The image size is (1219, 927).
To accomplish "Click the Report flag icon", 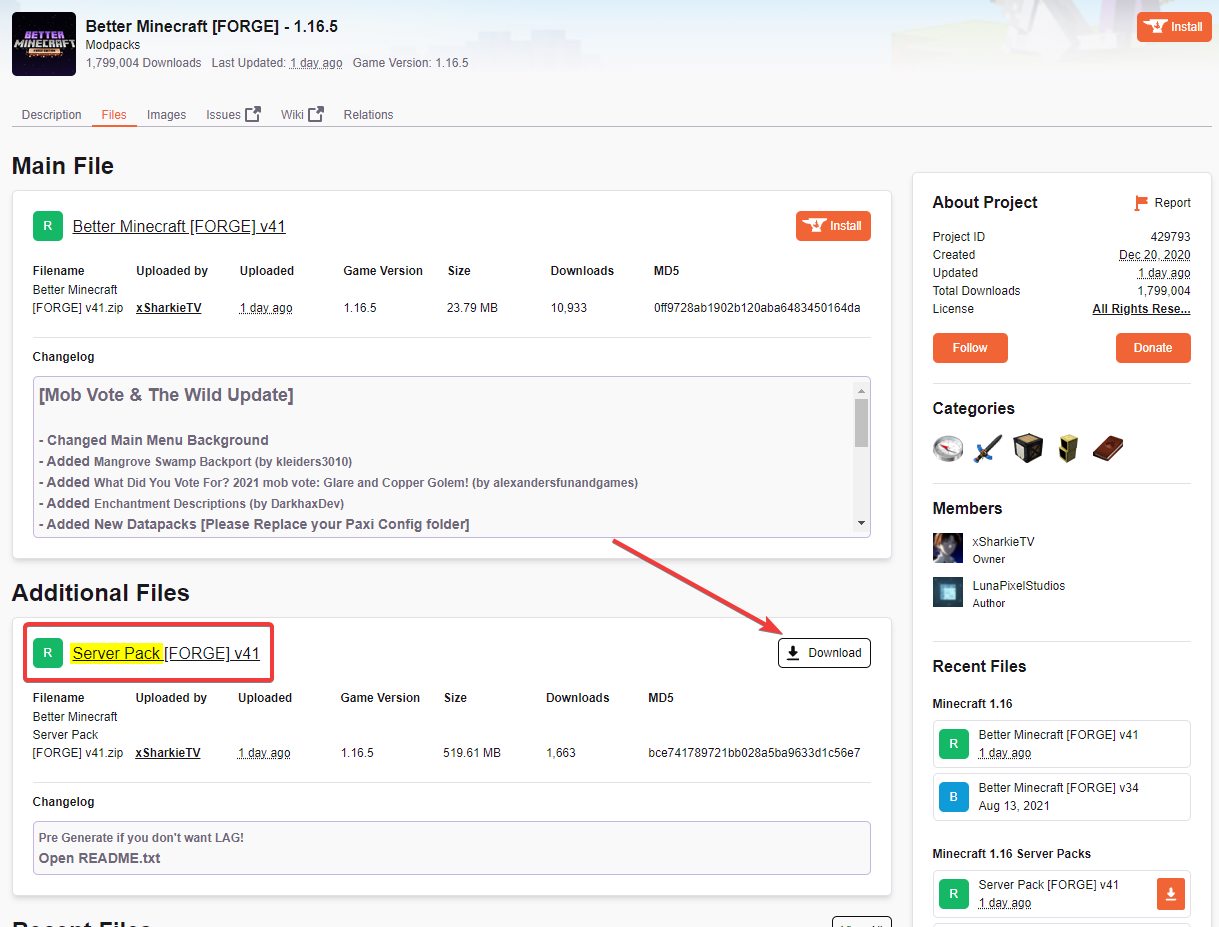I will [x=1141, y=203].
